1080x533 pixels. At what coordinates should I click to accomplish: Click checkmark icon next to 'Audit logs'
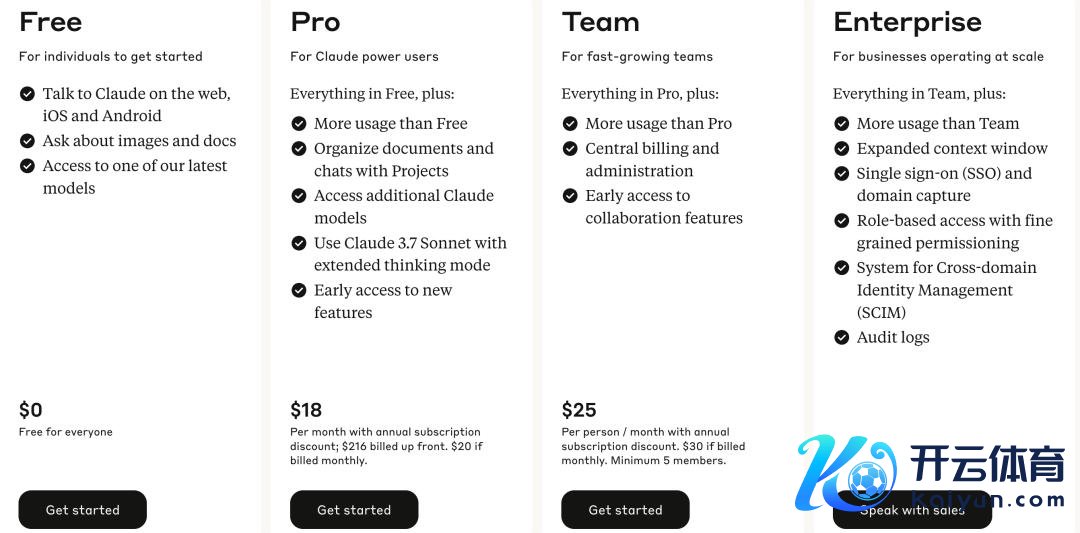pos(842,338)
